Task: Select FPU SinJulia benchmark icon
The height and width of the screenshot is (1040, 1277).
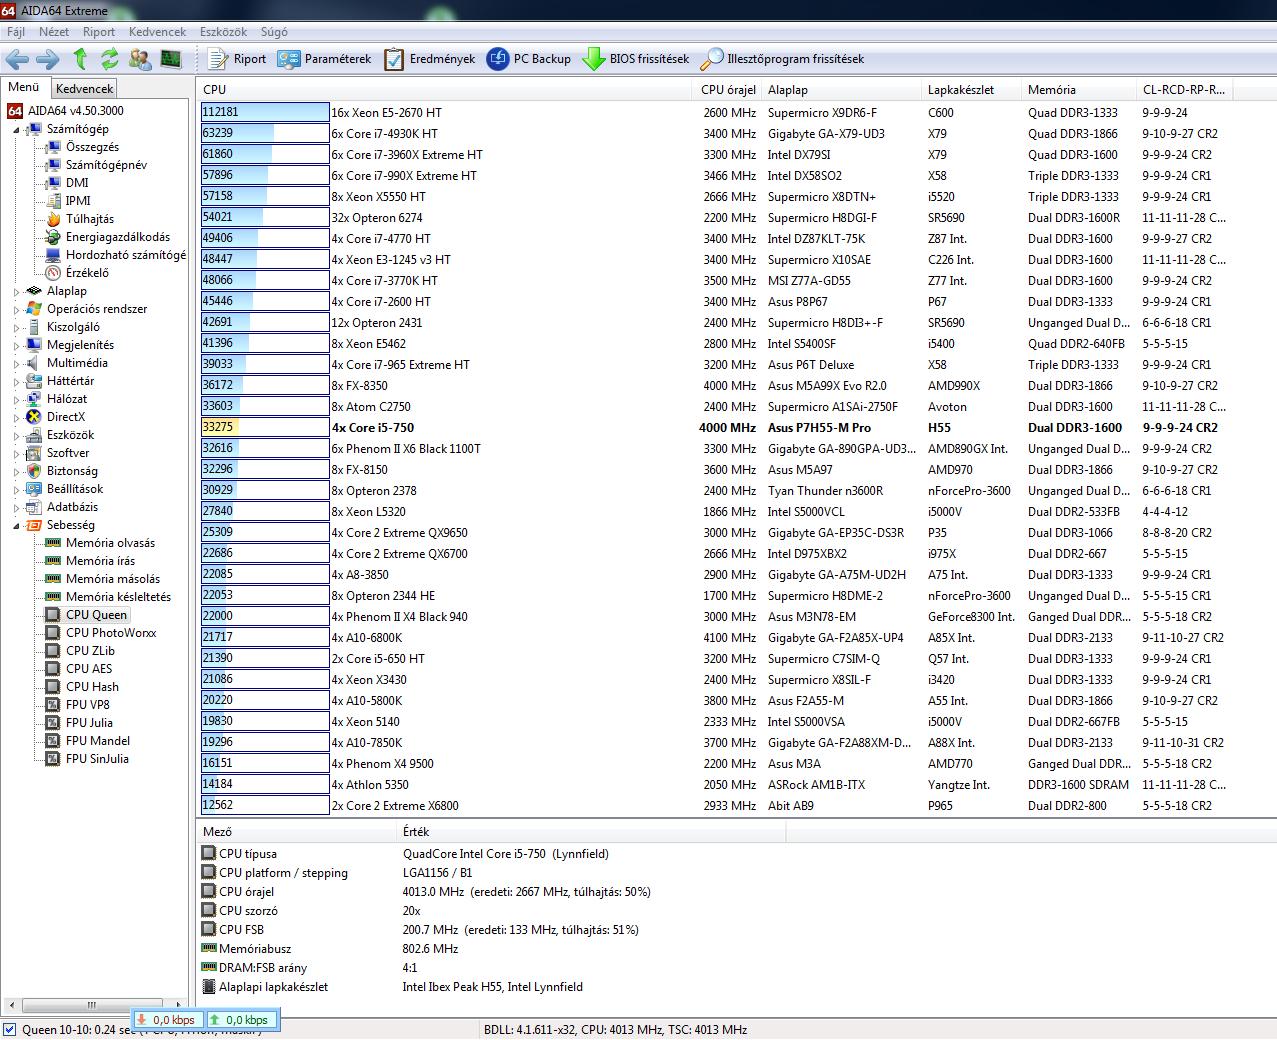Action: [x=53, y=759]
